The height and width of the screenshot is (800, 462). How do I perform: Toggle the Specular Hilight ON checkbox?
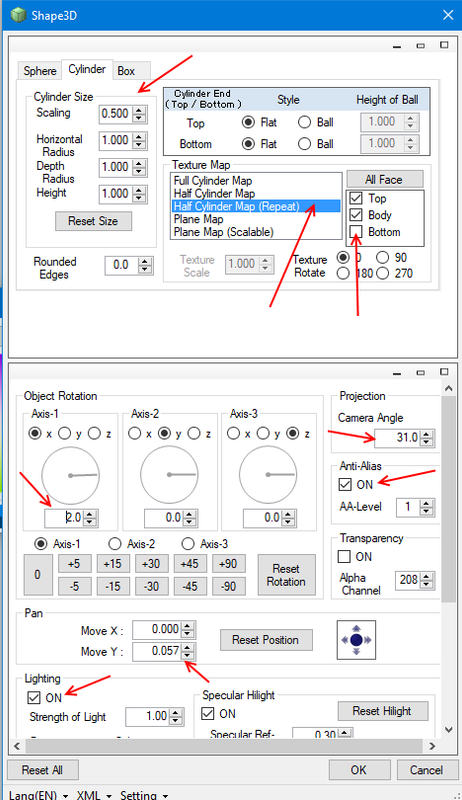pos(208,713)
